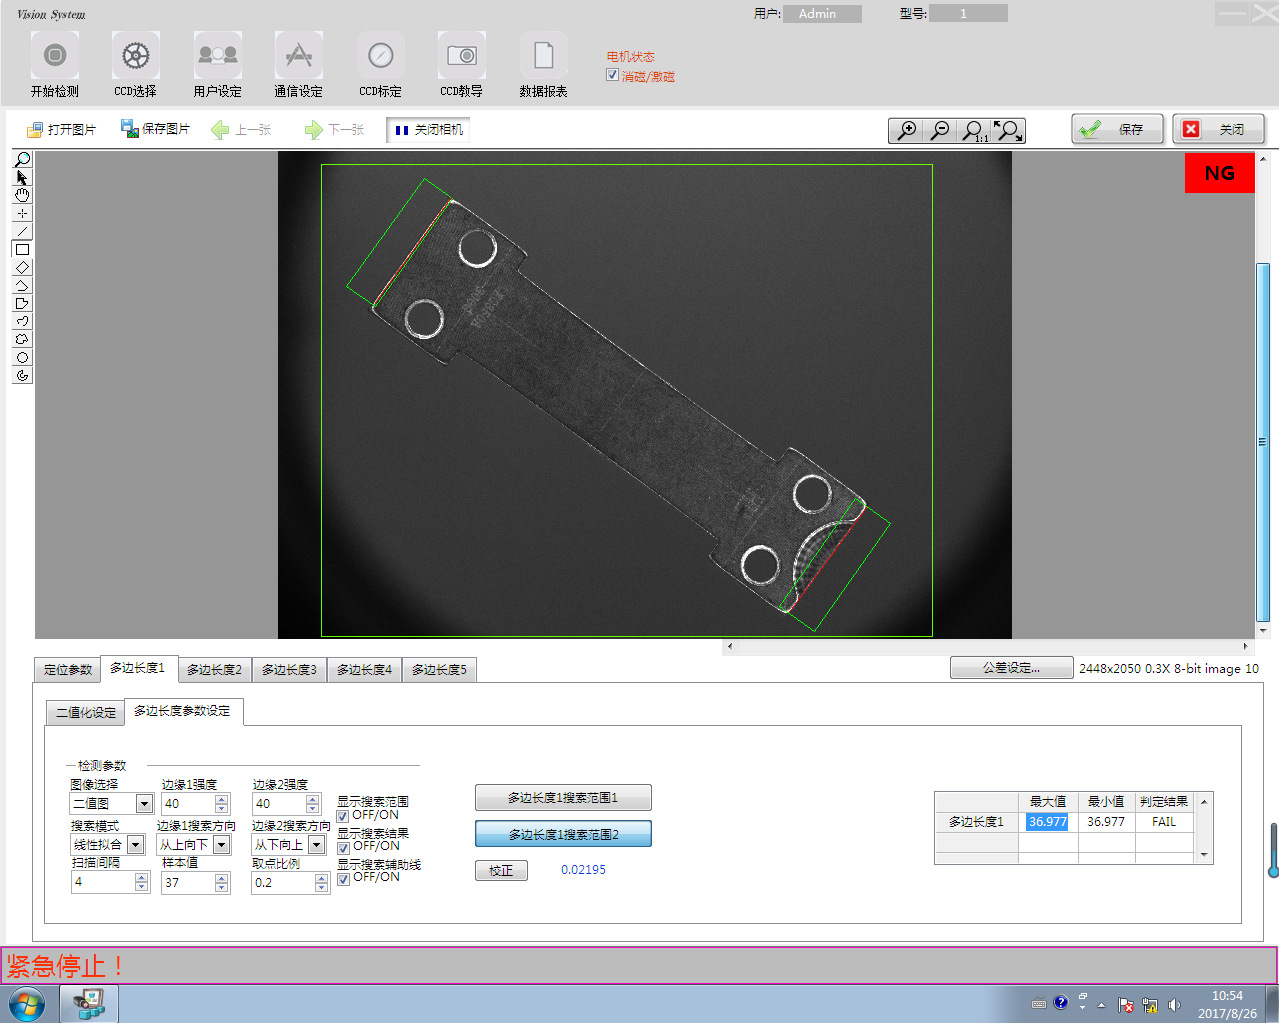
Task: Select the rectangle ROI drawing tool
Action: pos(22,249)
